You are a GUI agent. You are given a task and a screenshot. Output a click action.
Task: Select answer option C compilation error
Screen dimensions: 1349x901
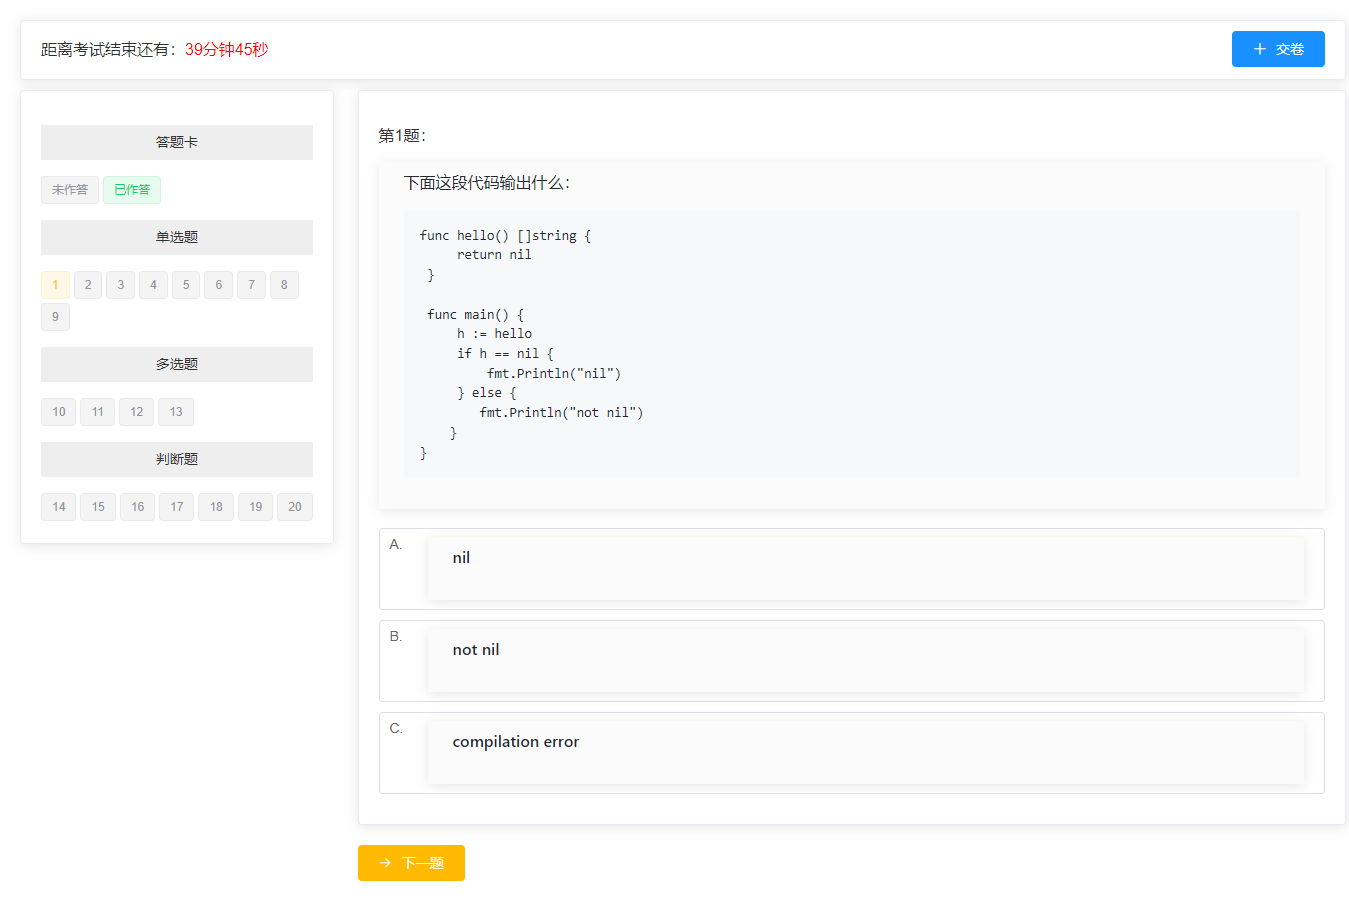click(851, 753)
